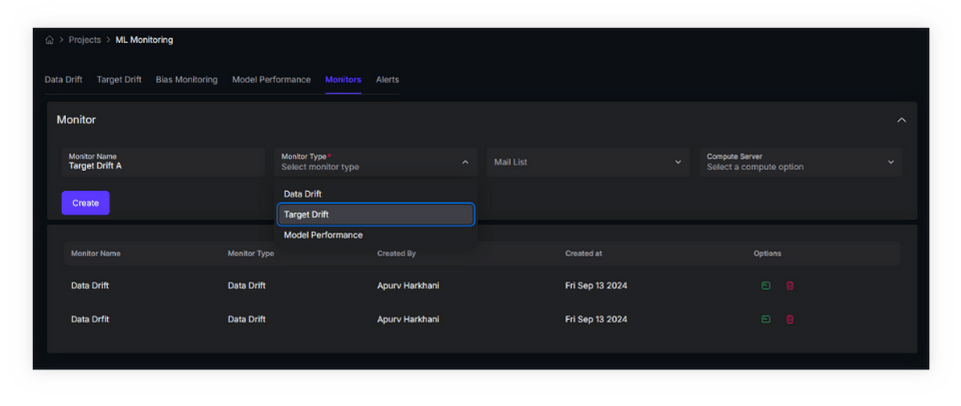
Task: Choose Data Drift from monitor type list
Action: click(375, 194)
